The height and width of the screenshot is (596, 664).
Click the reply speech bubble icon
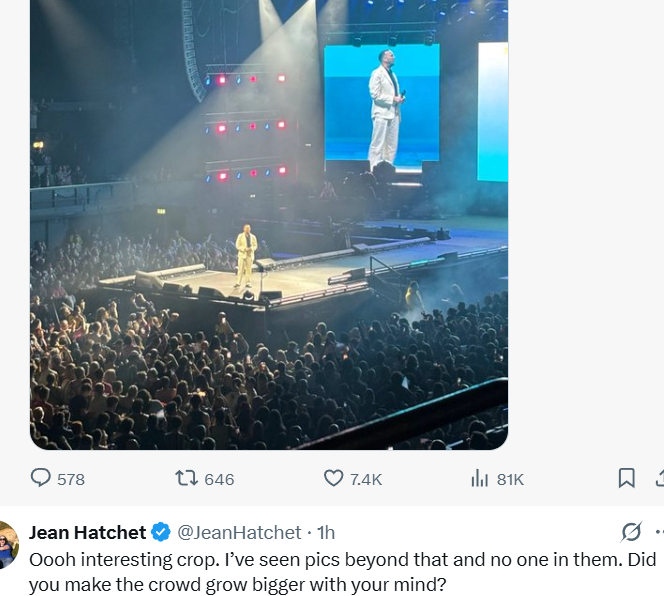(41, 478)
